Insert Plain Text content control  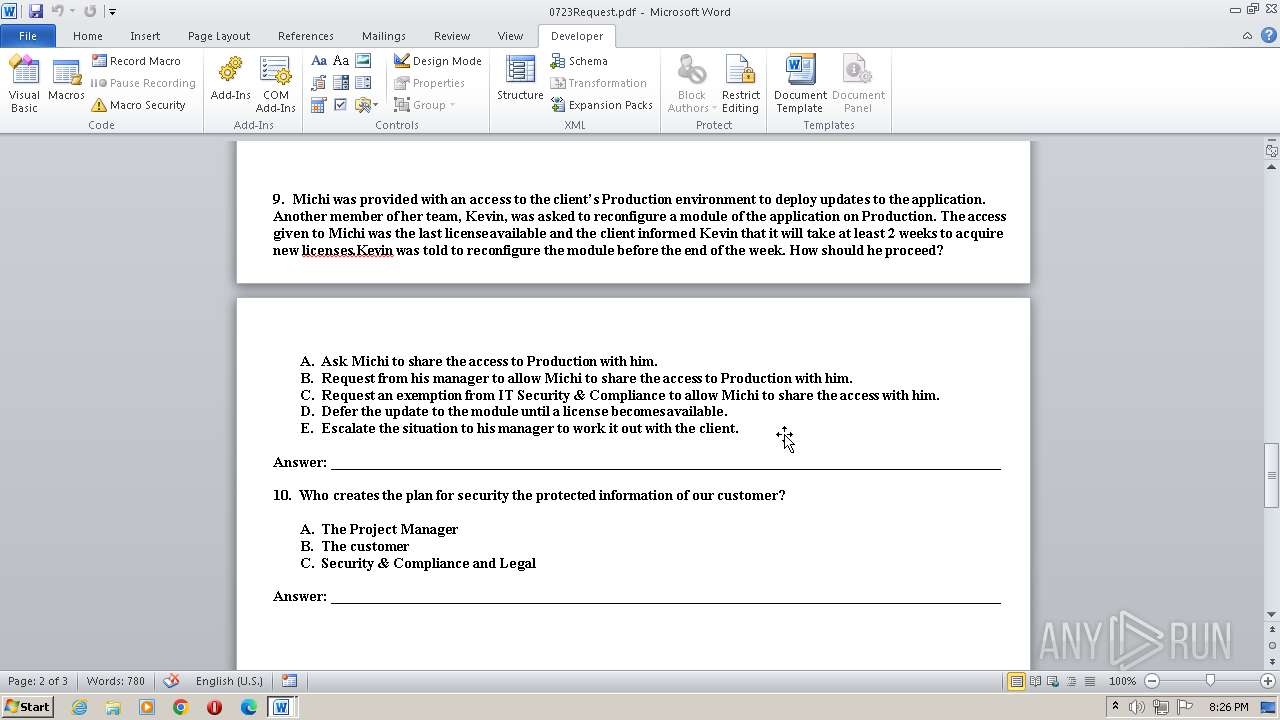[341, 61]
